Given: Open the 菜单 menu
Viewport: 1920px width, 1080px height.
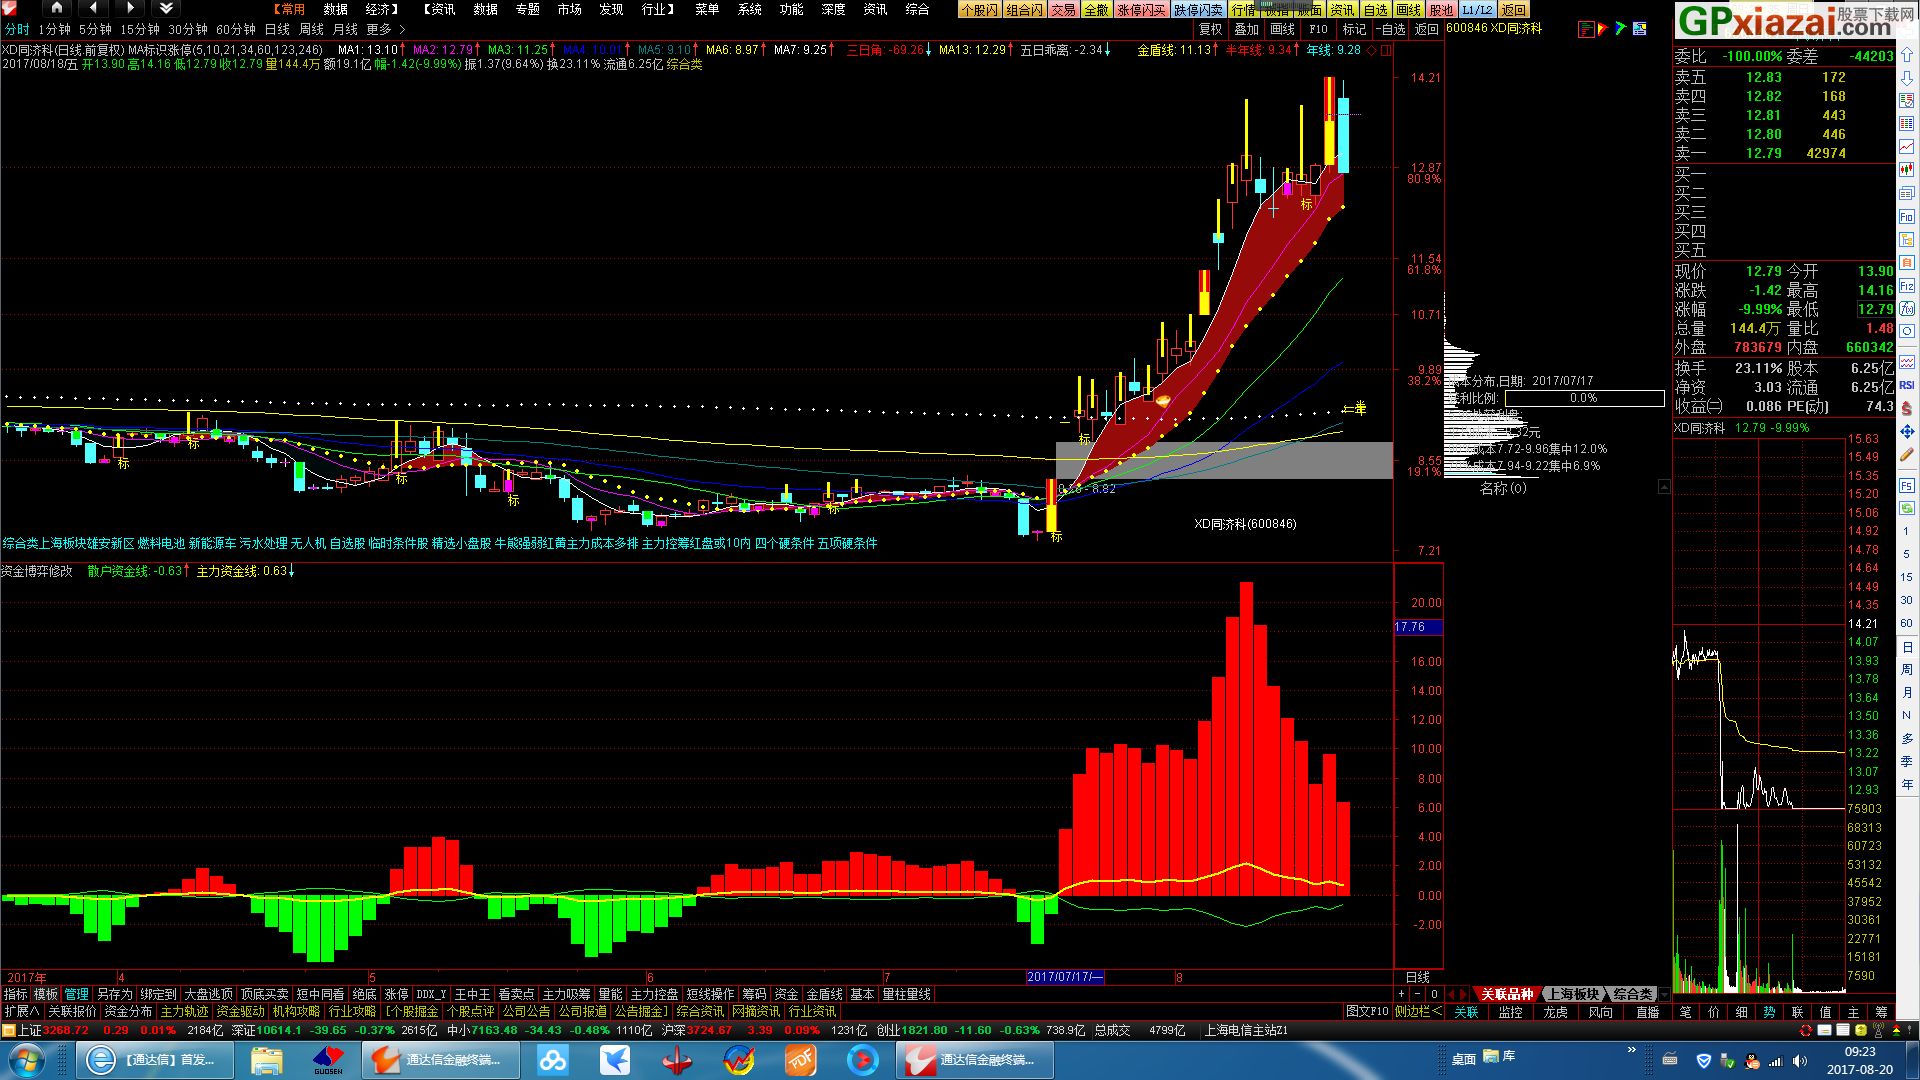Looking at the screenshot, I should (x=707, y=9).
